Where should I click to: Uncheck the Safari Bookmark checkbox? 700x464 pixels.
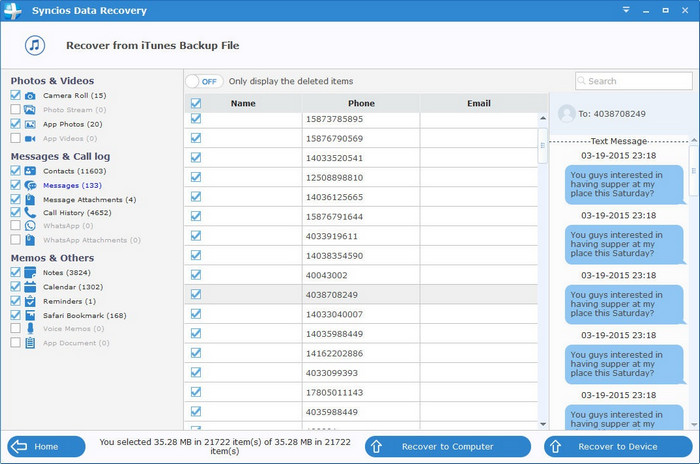coord(15,315)
